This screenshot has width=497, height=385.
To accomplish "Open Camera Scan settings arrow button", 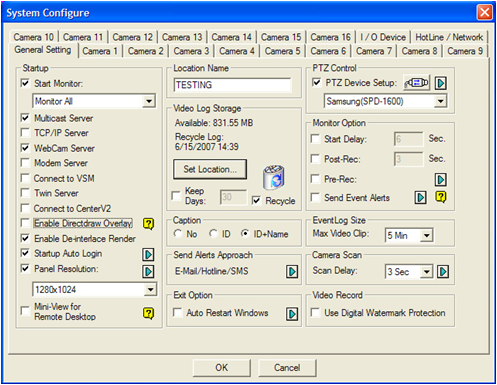I will (443, 272).
